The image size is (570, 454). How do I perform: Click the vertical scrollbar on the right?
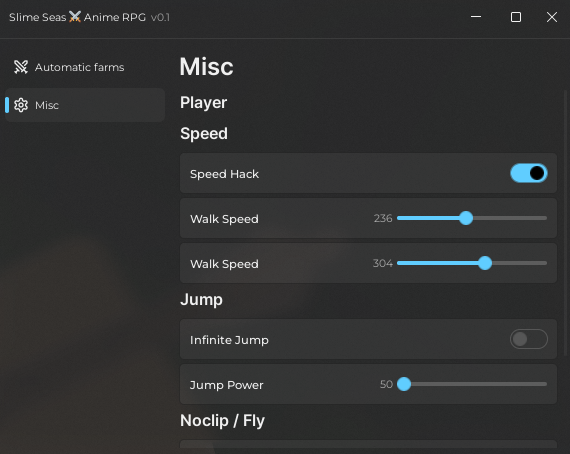click(565, 224)
